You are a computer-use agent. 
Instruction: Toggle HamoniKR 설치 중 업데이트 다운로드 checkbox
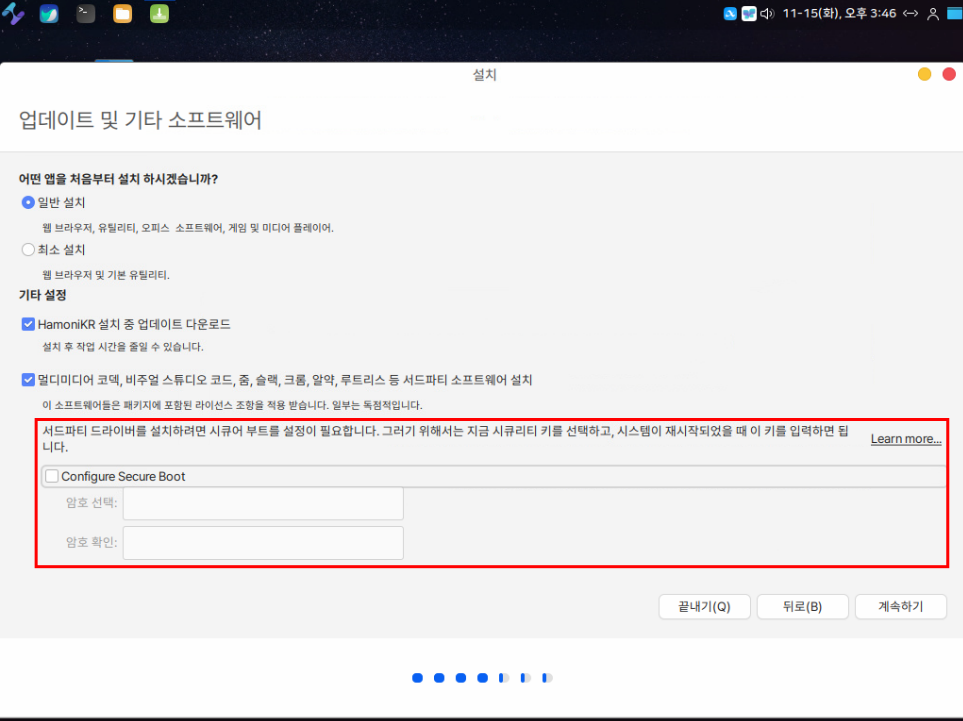click(28, 324)
